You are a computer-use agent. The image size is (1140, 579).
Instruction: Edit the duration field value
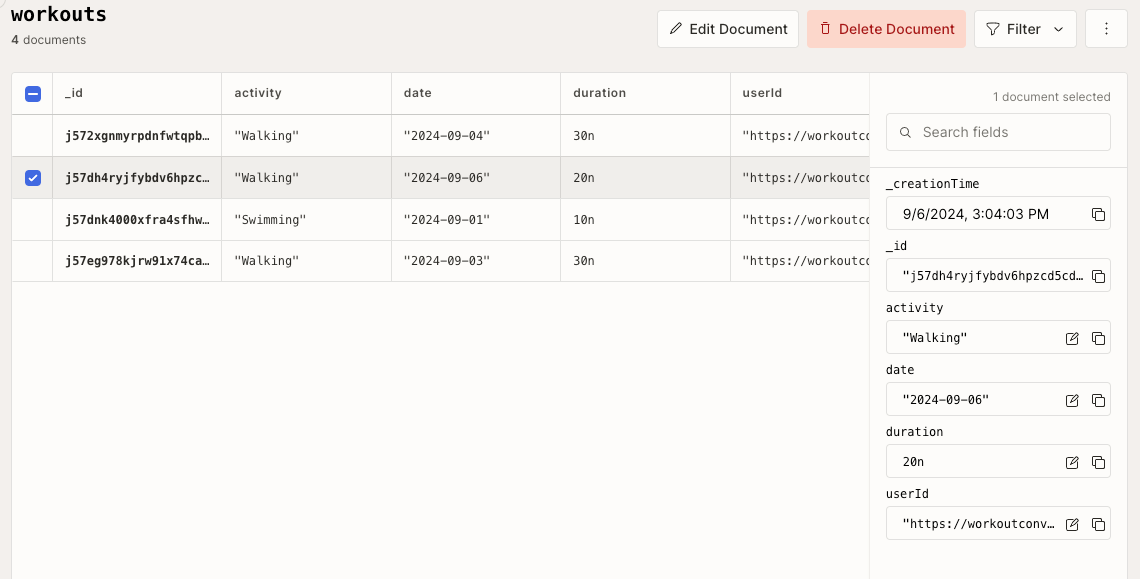[x=1072, y=463]
